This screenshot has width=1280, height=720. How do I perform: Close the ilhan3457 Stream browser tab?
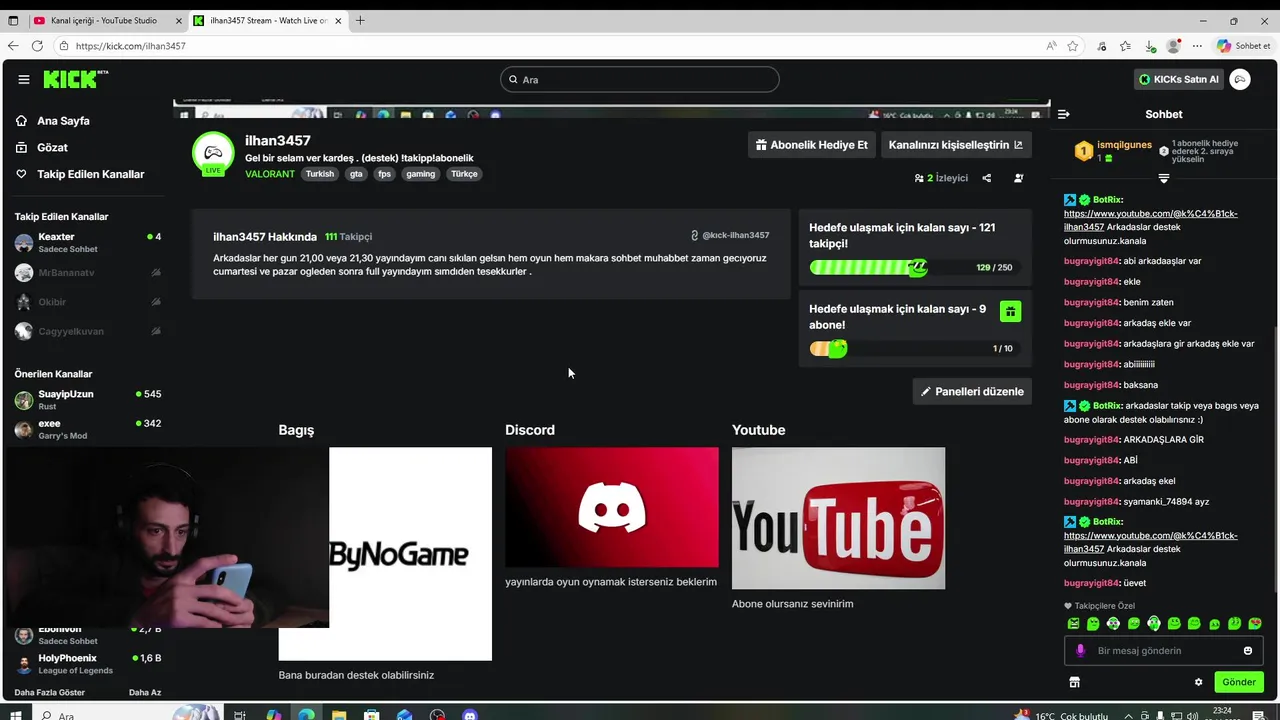(x=338, y=20)
